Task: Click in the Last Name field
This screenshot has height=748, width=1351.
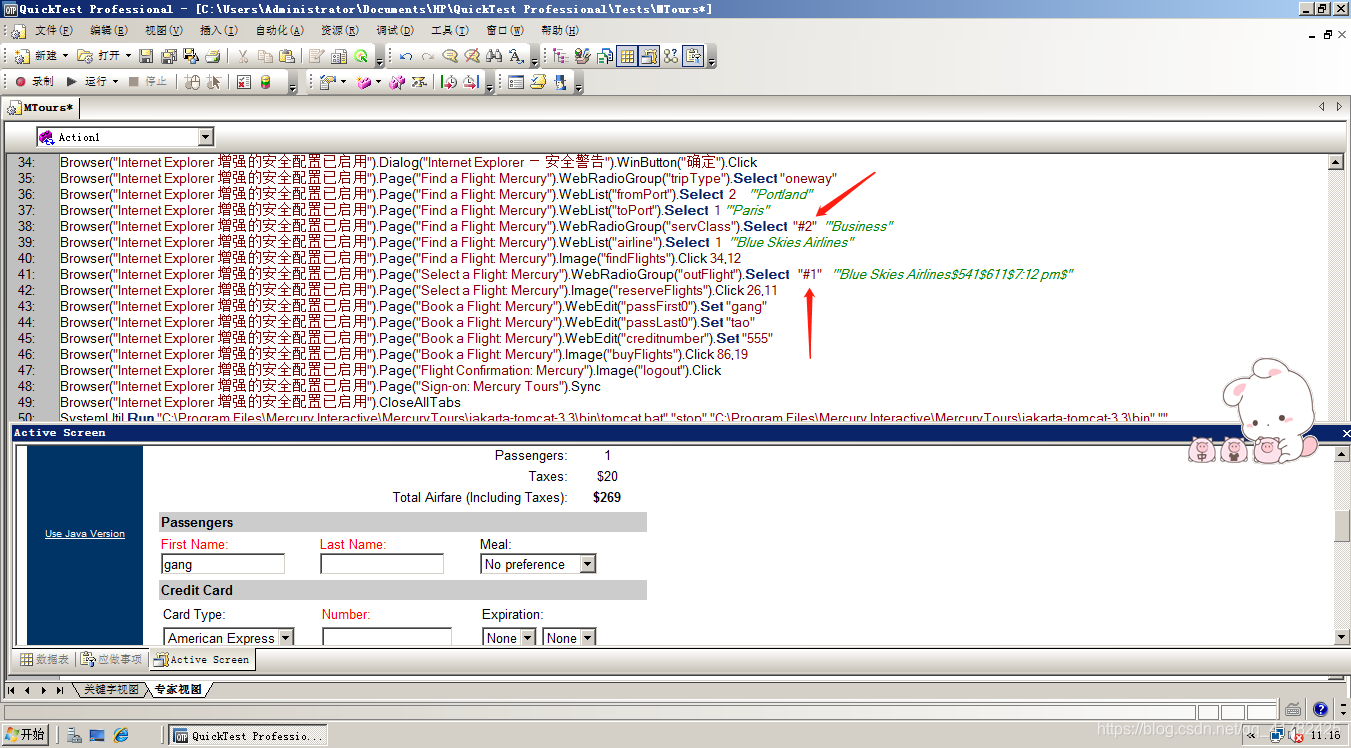Action: (x=382, y=564)
